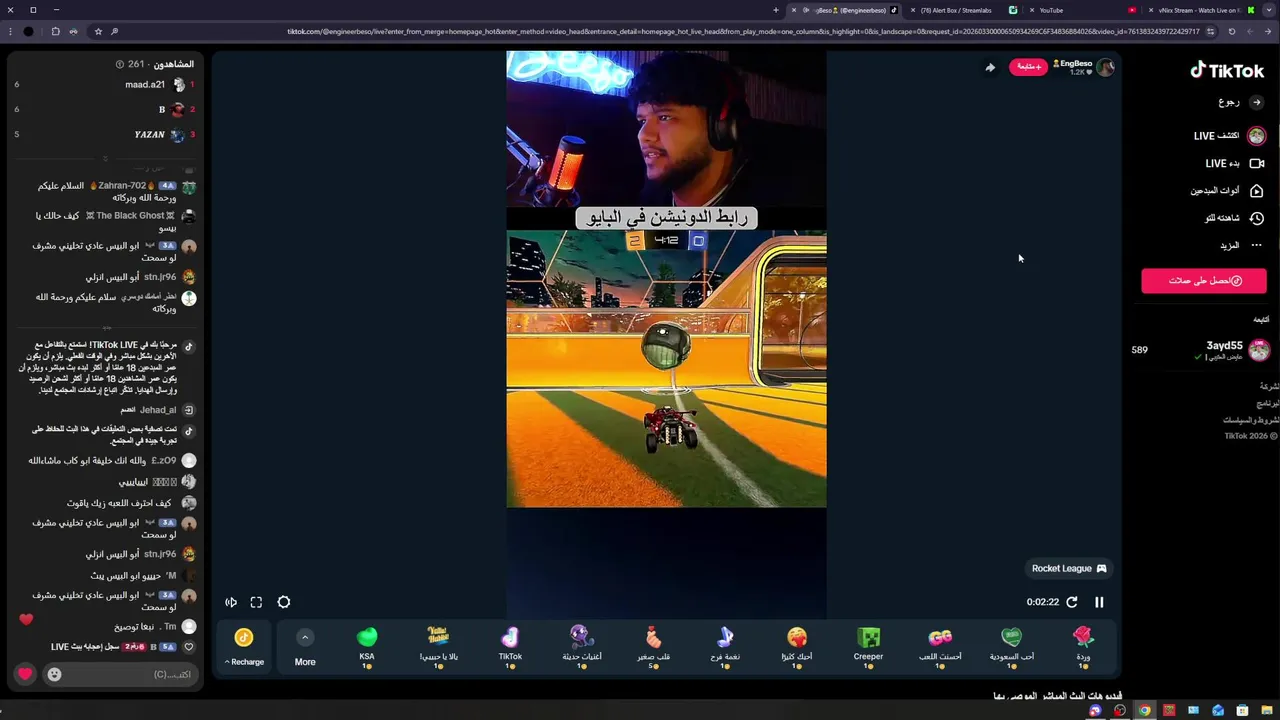Send the TikTok gift
The width and height of the screenshot is (1280, 720).
click(510, 646)
